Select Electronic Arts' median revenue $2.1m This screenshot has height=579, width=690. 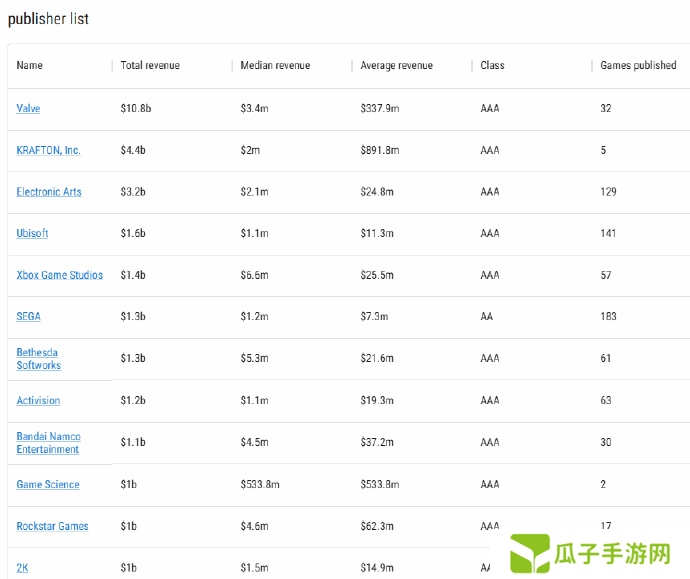coord(254,192)
